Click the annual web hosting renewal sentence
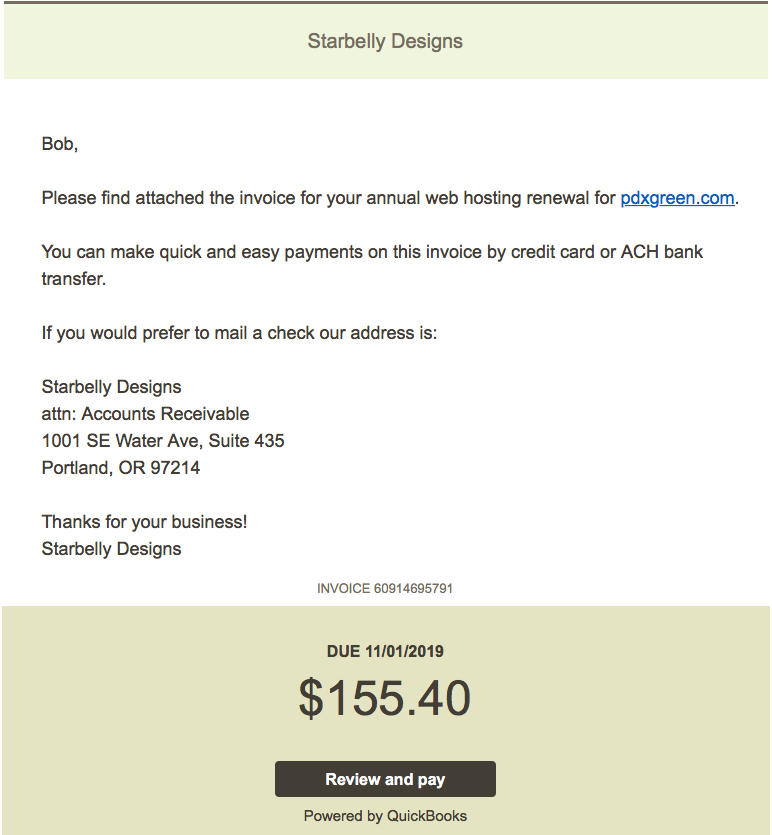Viewport: 772px width, 835px height. coord(390,198)
